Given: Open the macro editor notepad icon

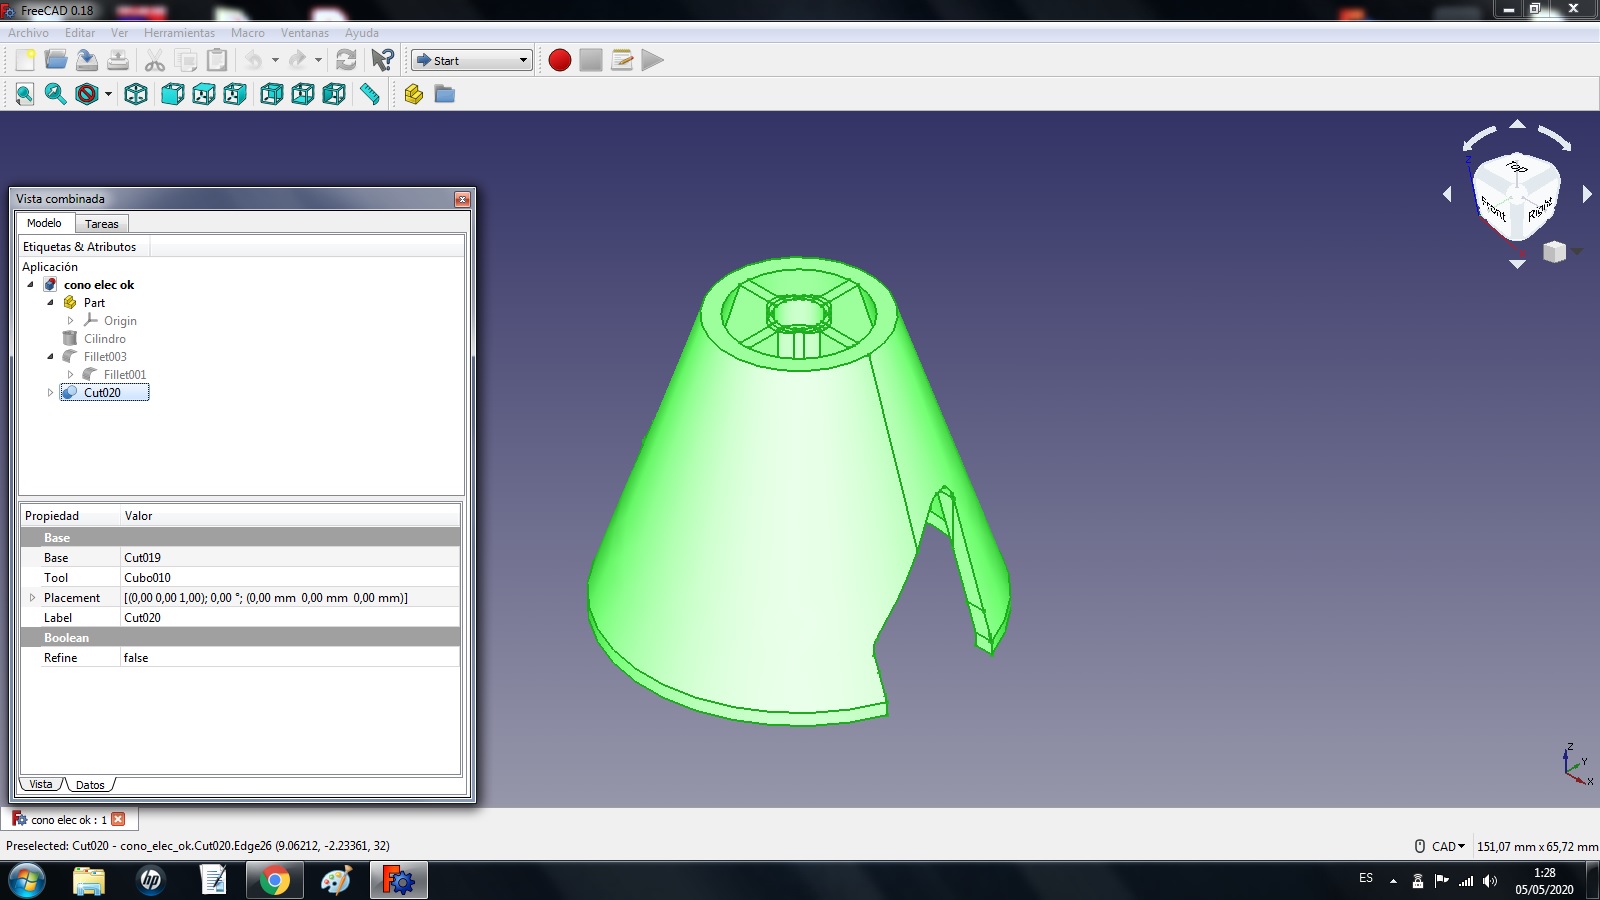Looking at the screenshot, I should [622, 60].
